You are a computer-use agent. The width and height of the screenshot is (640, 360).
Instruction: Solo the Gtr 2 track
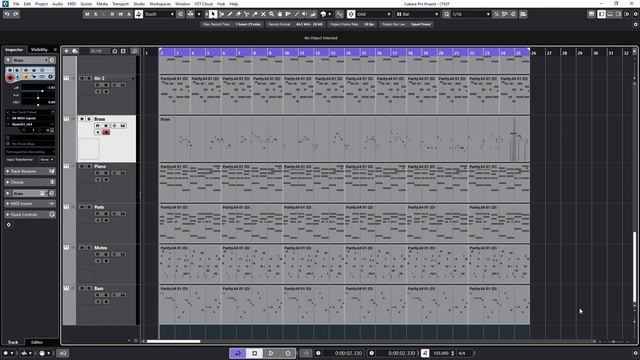tap(89, 78)
